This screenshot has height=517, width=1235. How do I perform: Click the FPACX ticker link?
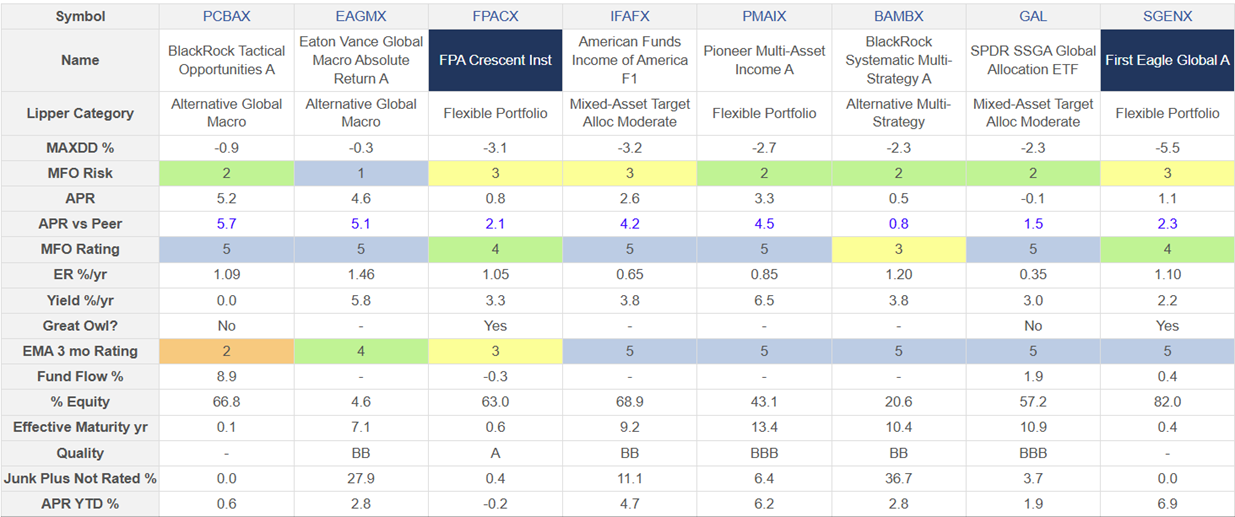[x=495, y=16]
